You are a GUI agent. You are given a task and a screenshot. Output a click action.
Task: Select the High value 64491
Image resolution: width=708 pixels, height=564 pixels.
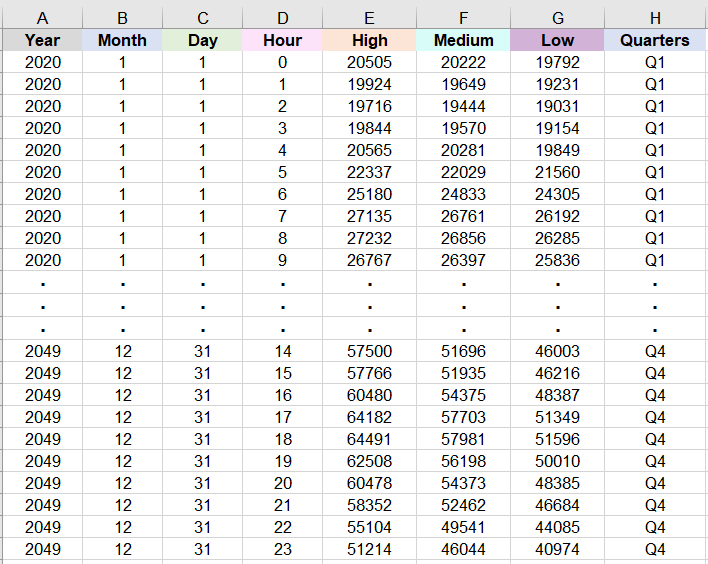(369, 439)
